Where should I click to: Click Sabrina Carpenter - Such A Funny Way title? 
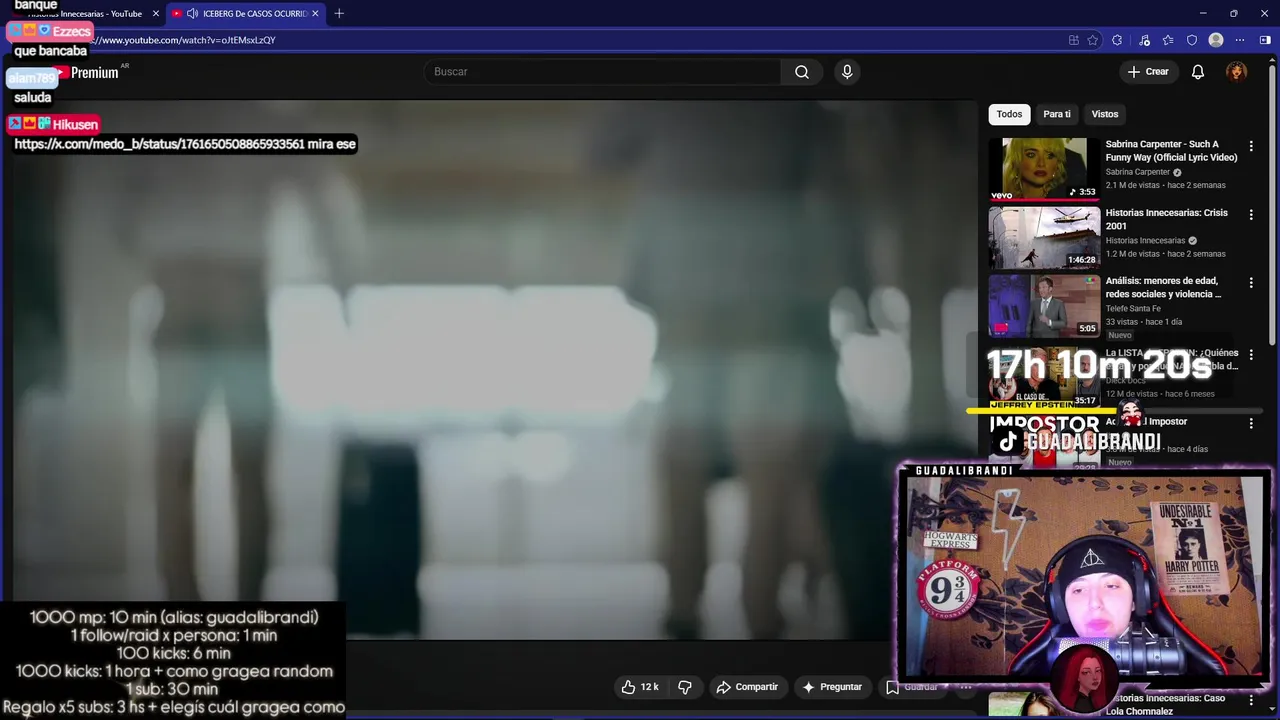1171,151
